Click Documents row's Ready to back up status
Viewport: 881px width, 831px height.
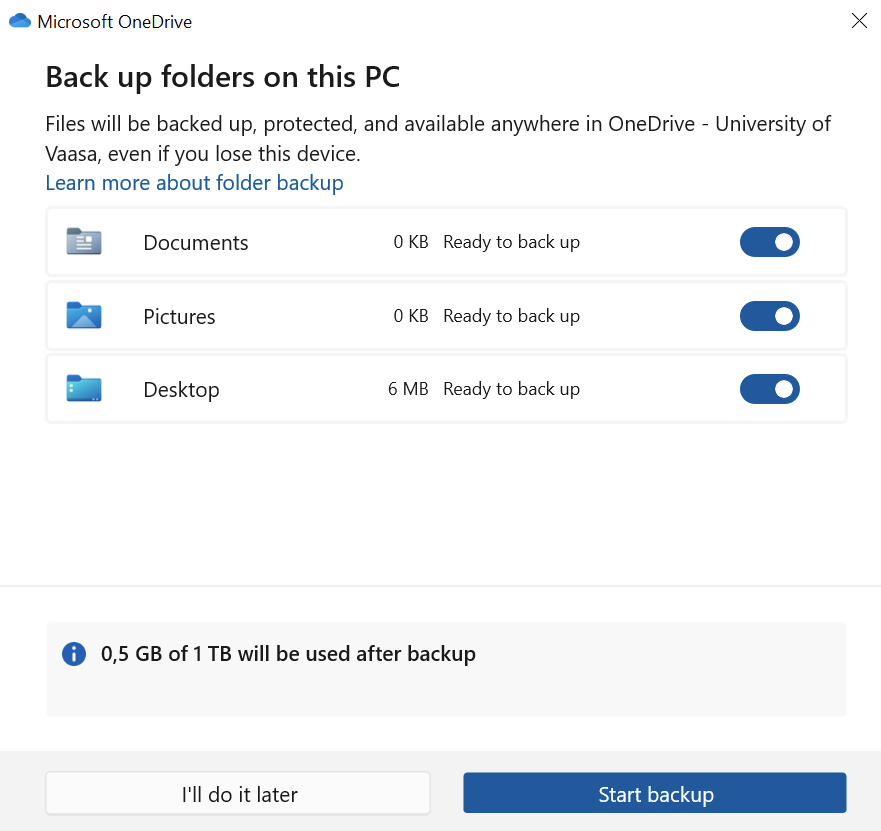pyautogui.click(x=511, y=242)
